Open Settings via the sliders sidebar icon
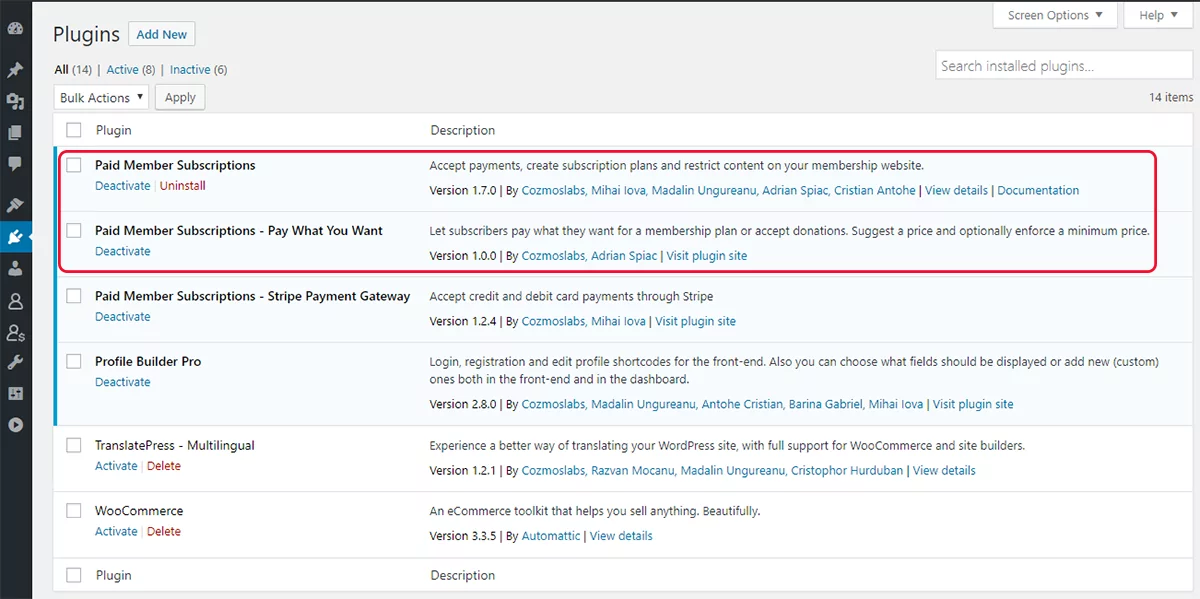The image size is (1200, 599). point(15,394)
